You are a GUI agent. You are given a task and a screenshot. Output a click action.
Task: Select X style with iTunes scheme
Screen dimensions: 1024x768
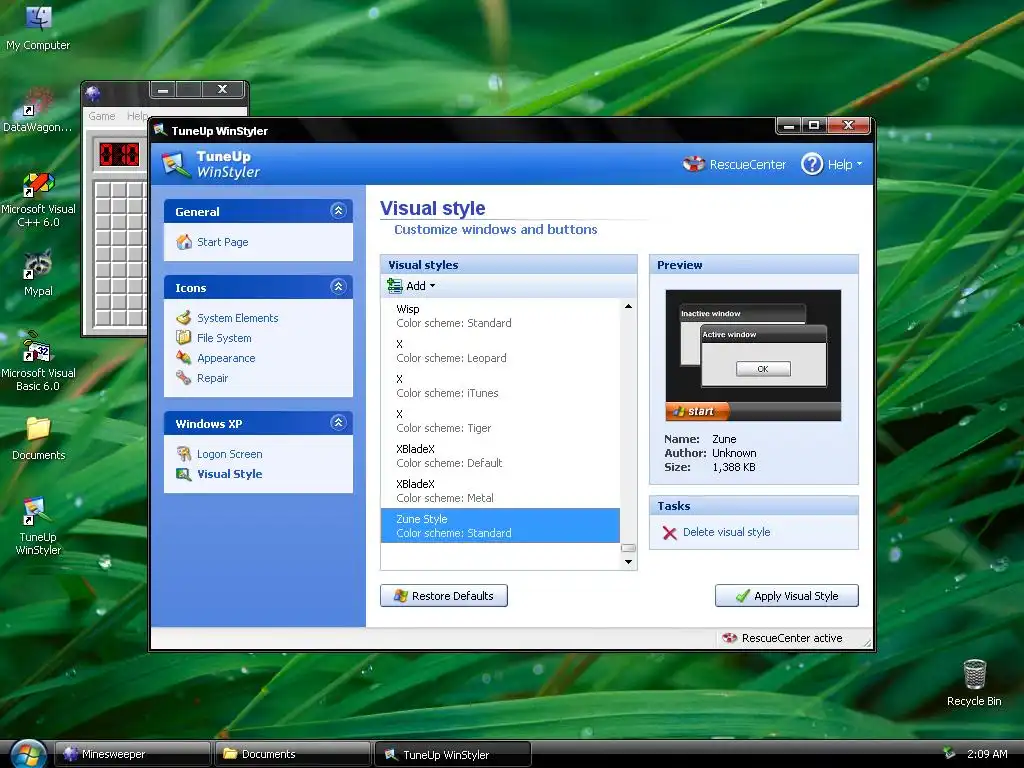(x=500, y=386)
